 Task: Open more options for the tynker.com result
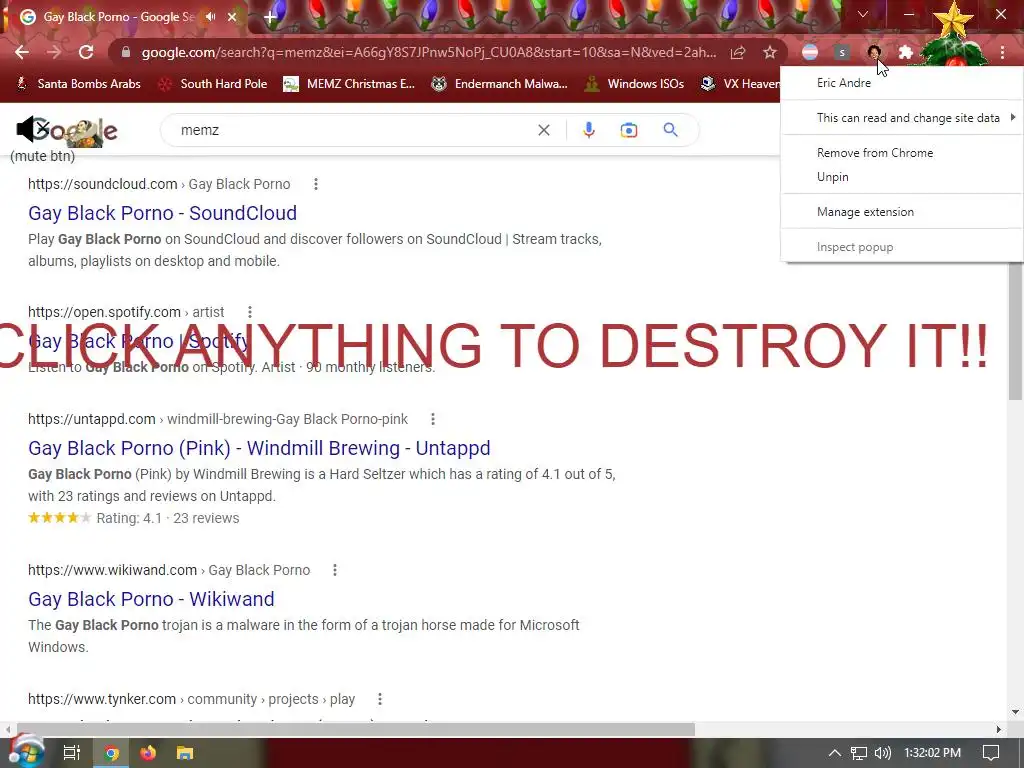(379, 699)
